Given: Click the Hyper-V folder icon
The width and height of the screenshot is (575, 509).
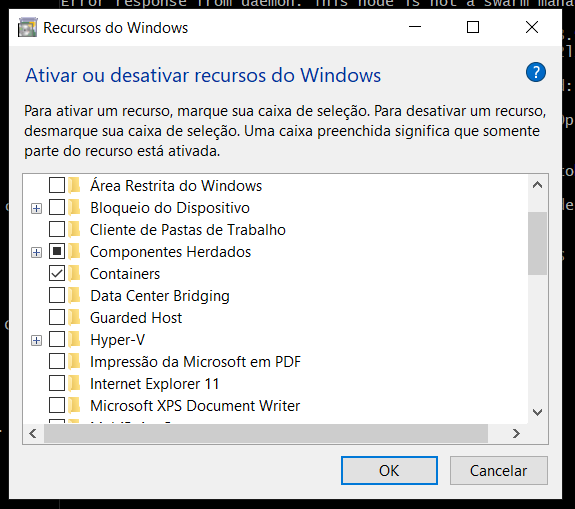Looking at the screenshot, I should tap(75, 339).
